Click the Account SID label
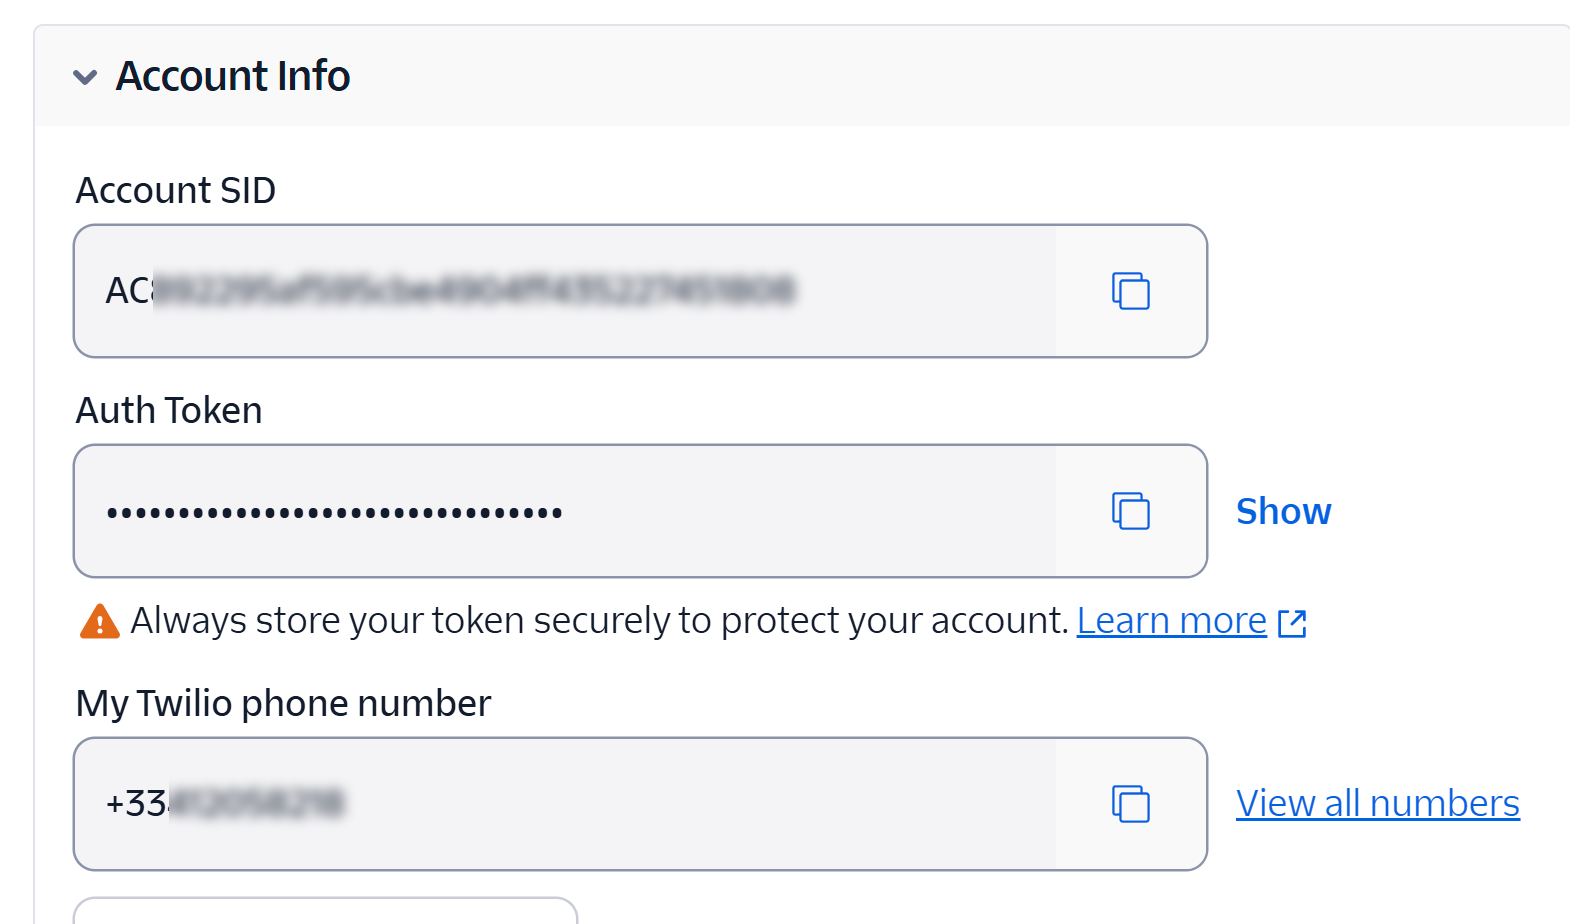Image resolution: width=1570 pixels, height=924 pixels. click(176, 190)
